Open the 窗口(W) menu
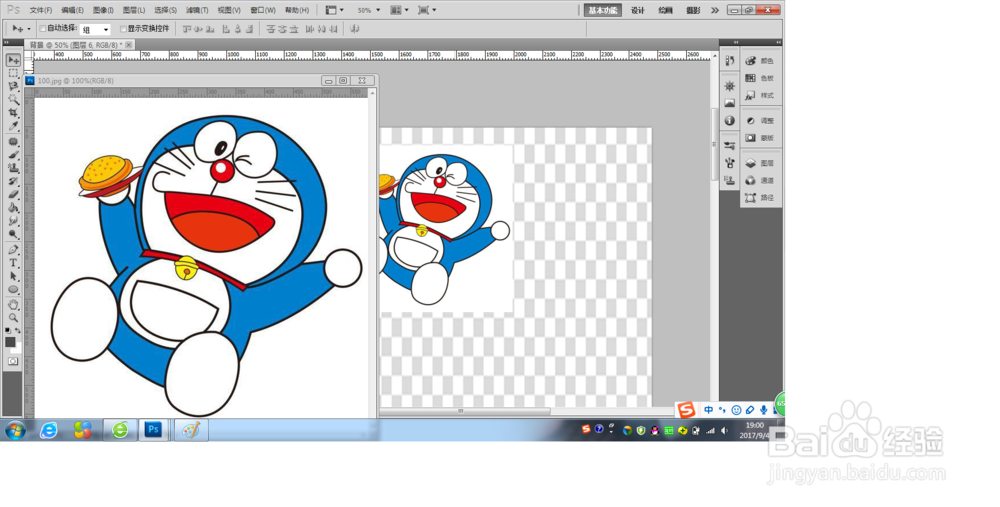Image resolution: width=1000 pixels, height=507 pixels. pyautogui.click(x=263, y=10)
